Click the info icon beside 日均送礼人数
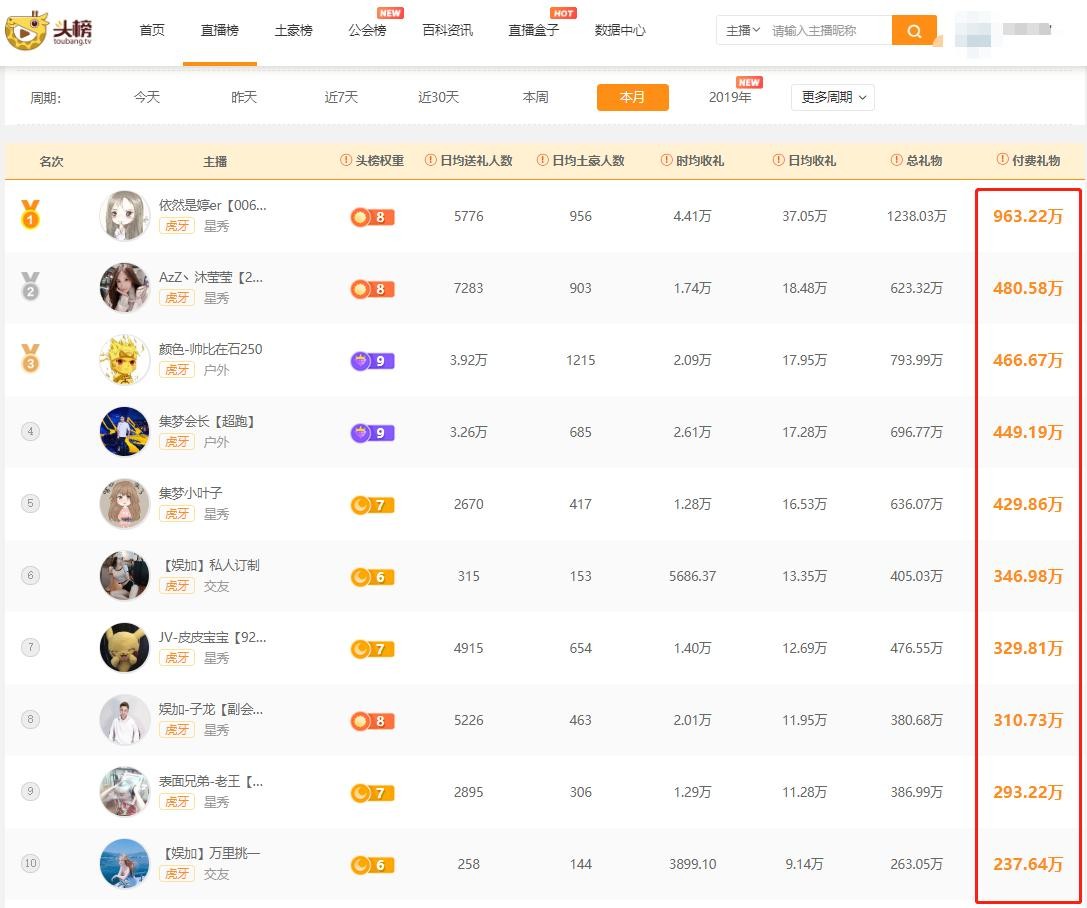 coord(431,161)
